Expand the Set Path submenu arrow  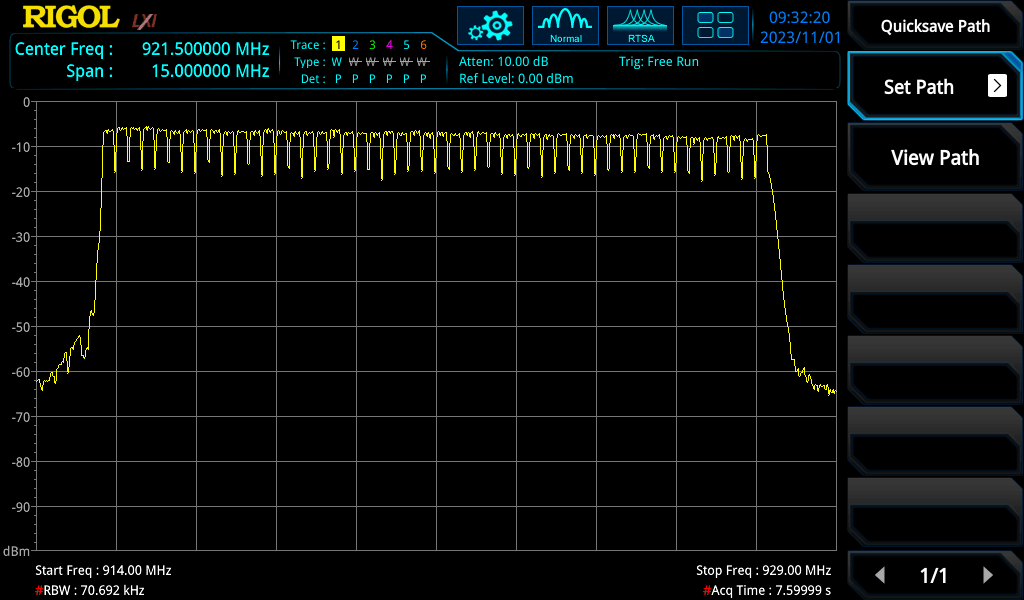click(x=997, y=86)
